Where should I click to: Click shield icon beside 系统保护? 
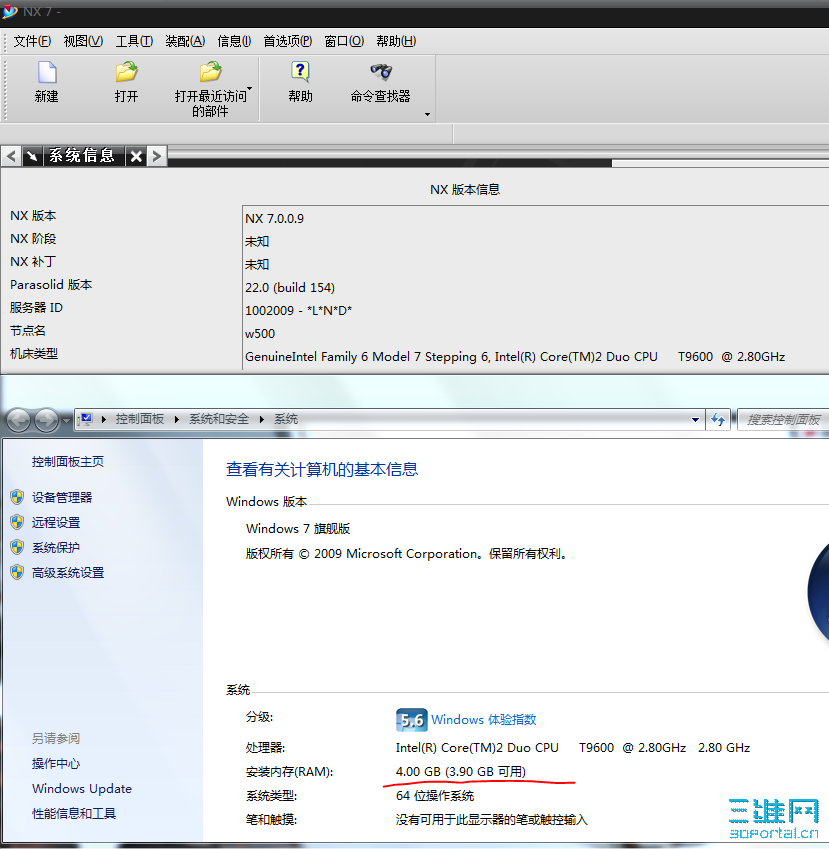(x=17, y=547)
